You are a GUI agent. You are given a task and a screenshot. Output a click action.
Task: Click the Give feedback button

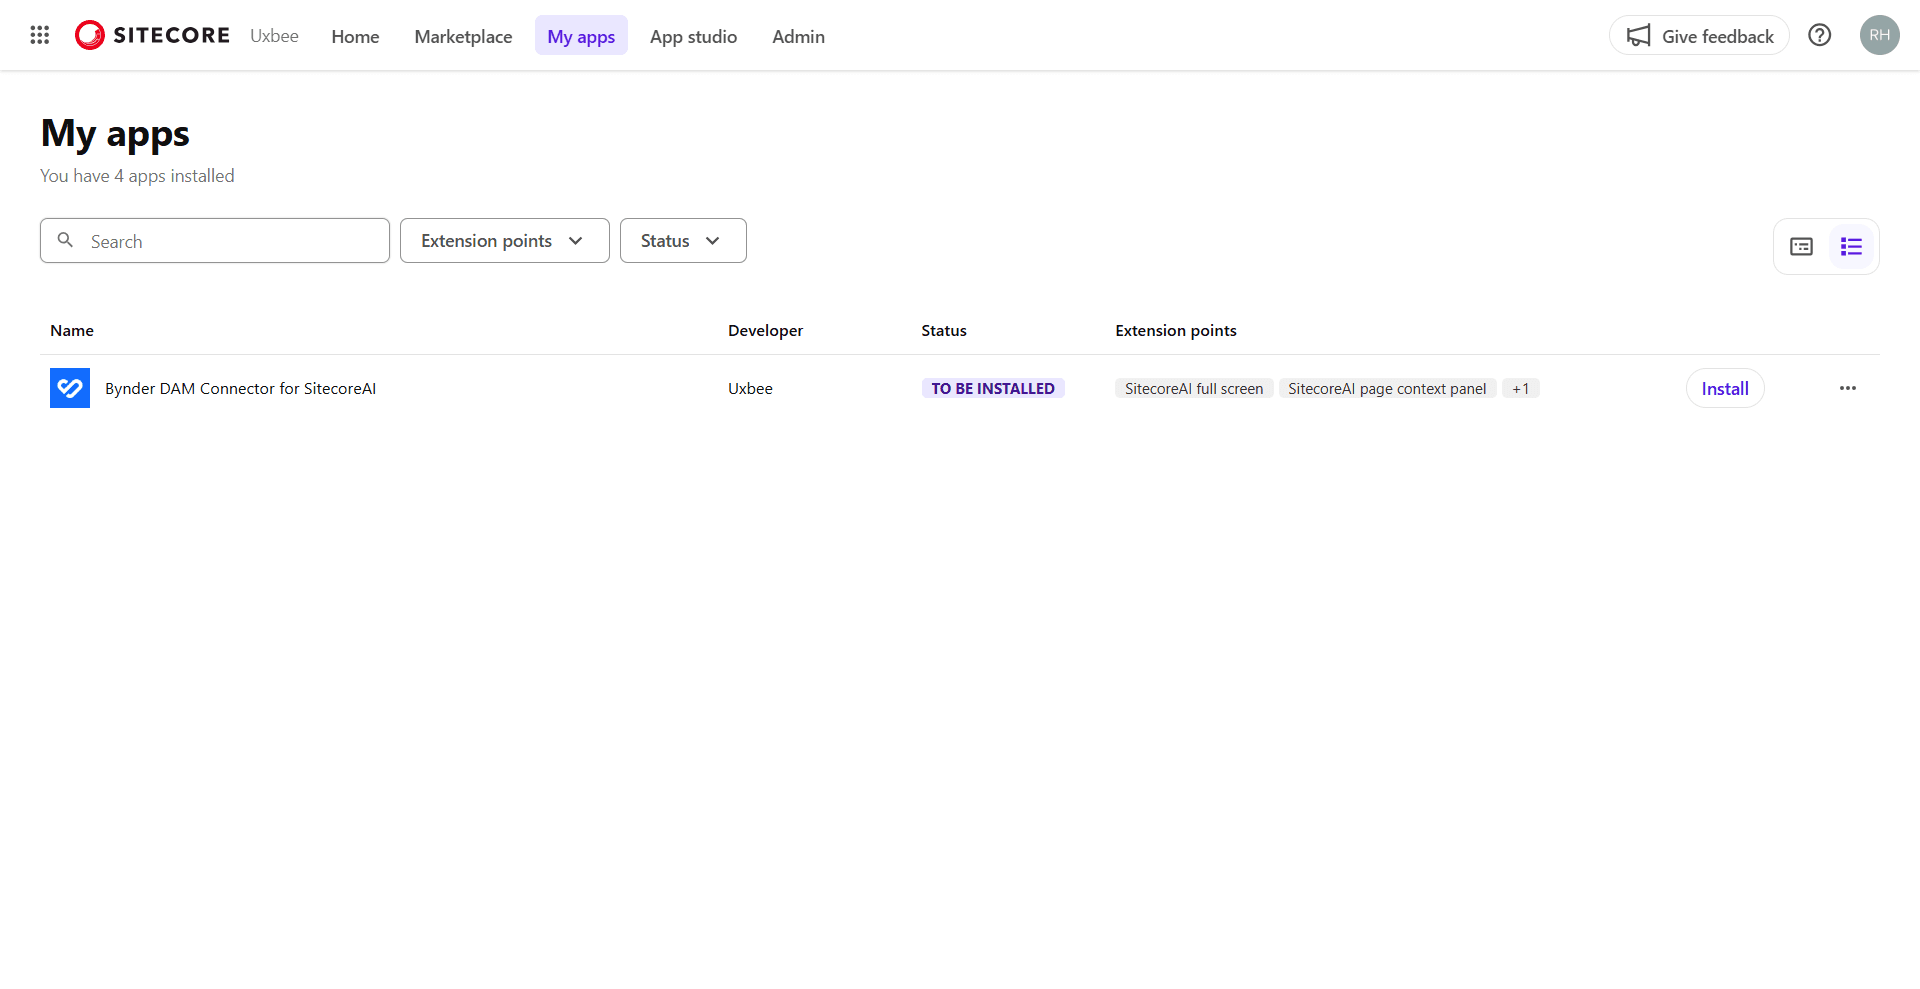[x=1699, y=35]
